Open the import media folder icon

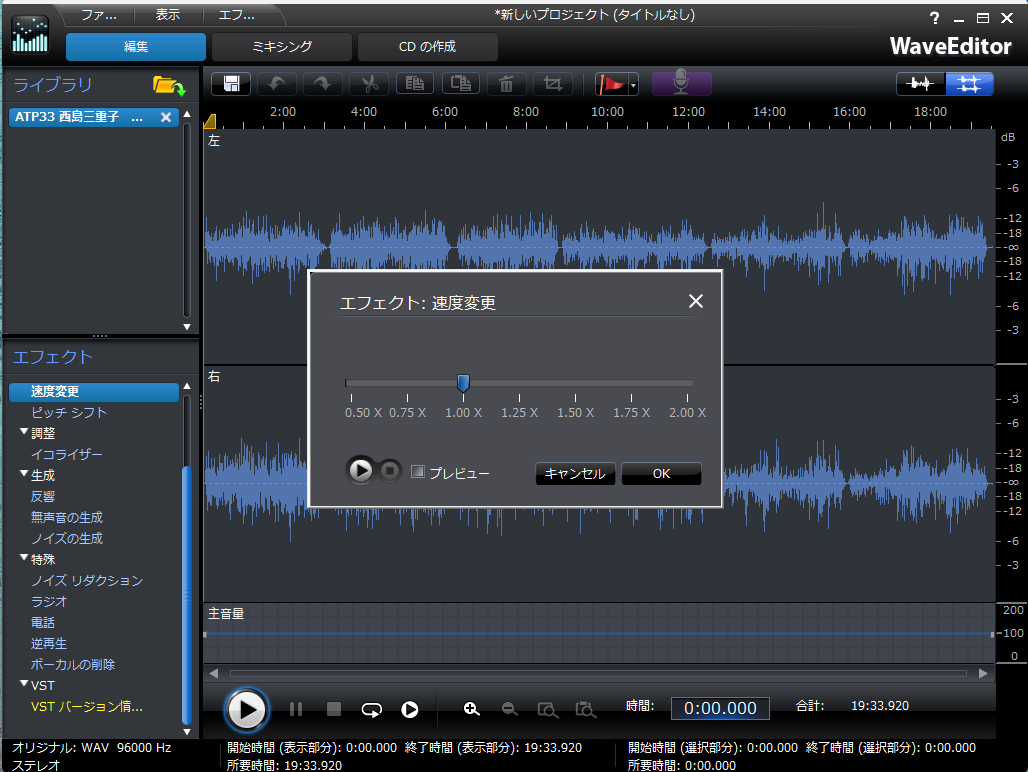[168, 86]
